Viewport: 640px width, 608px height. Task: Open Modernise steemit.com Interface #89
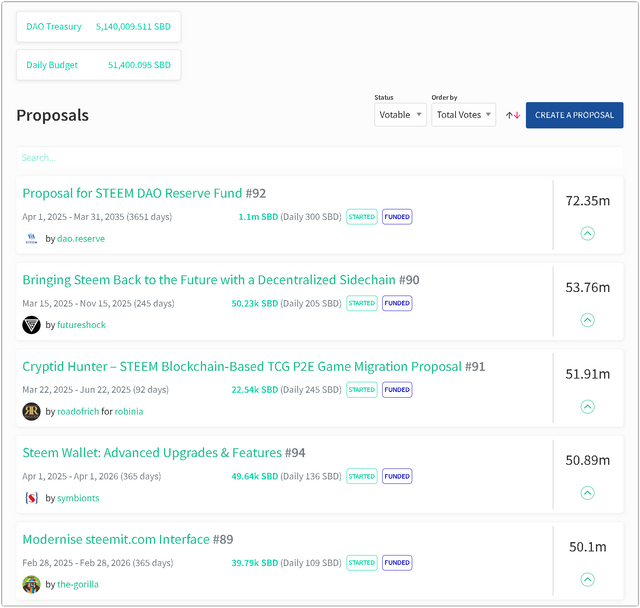[128, 539]
